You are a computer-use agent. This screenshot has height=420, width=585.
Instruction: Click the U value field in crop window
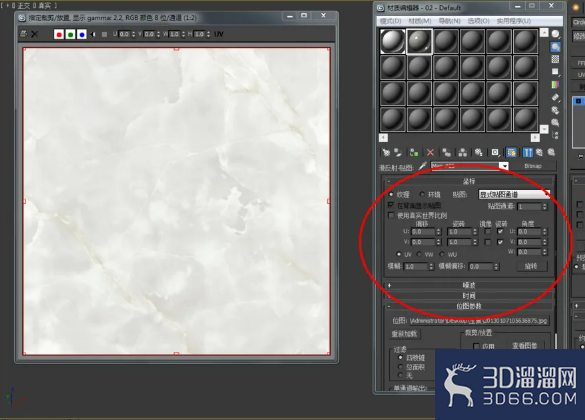[124, 34]
